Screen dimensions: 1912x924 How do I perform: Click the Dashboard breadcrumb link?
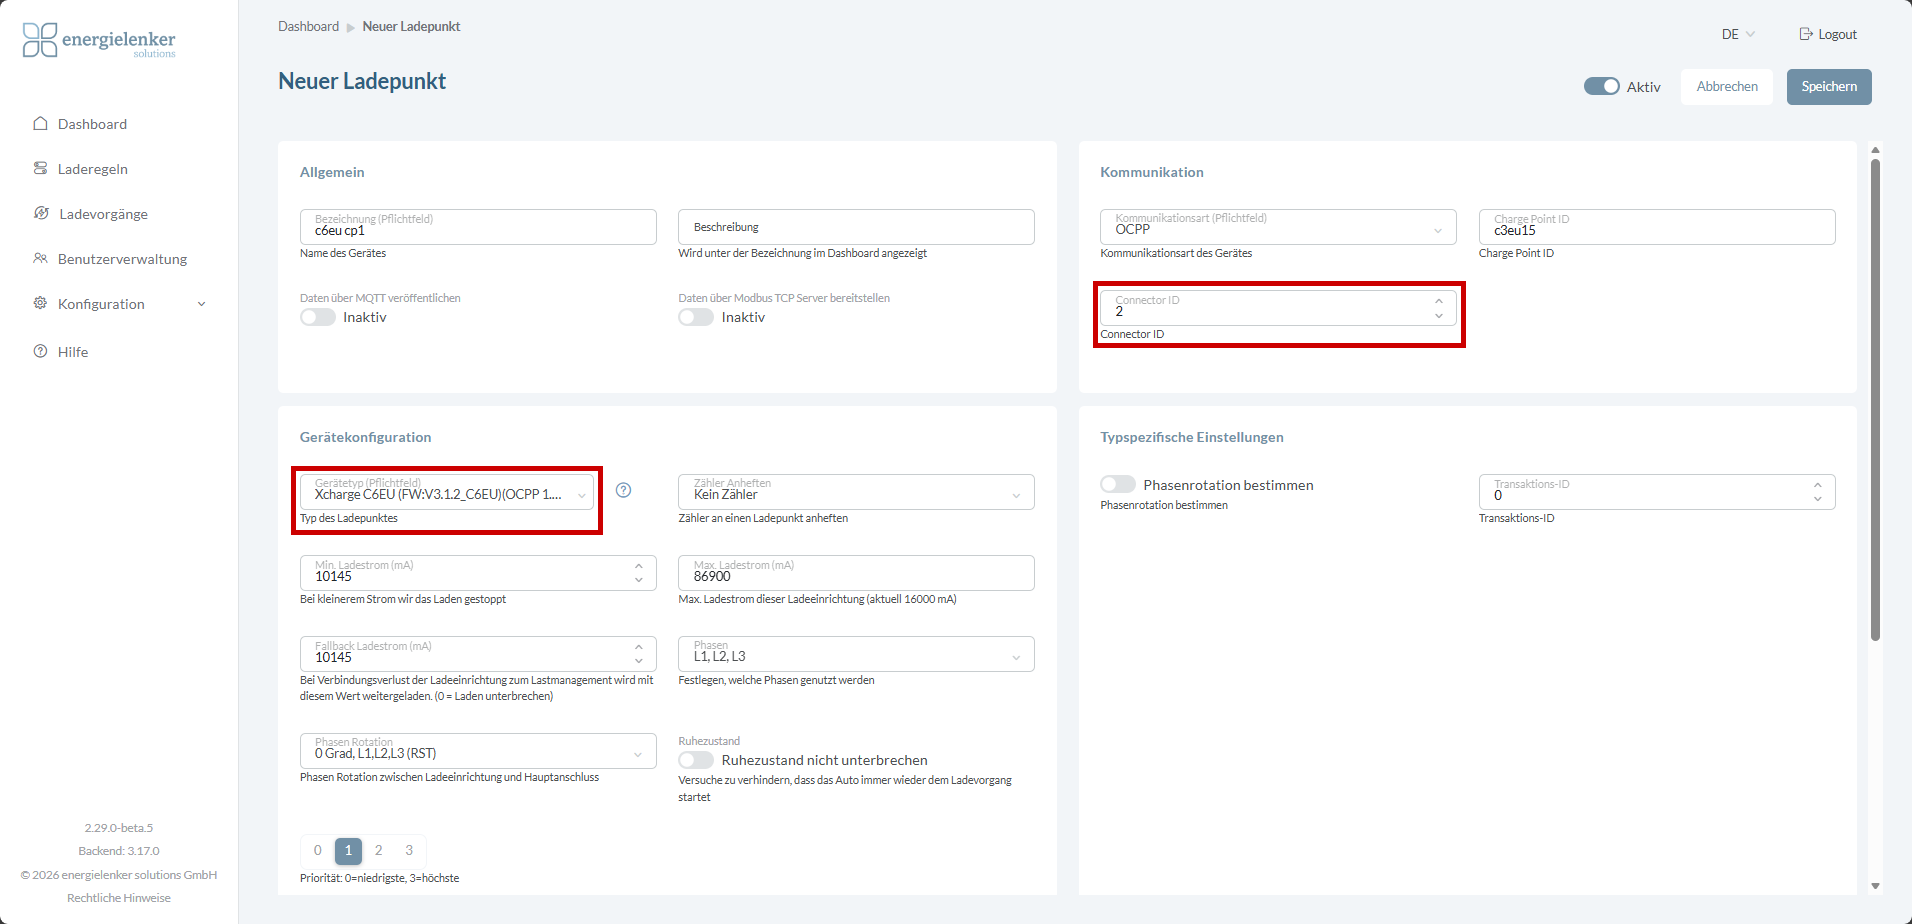point(308,26)
